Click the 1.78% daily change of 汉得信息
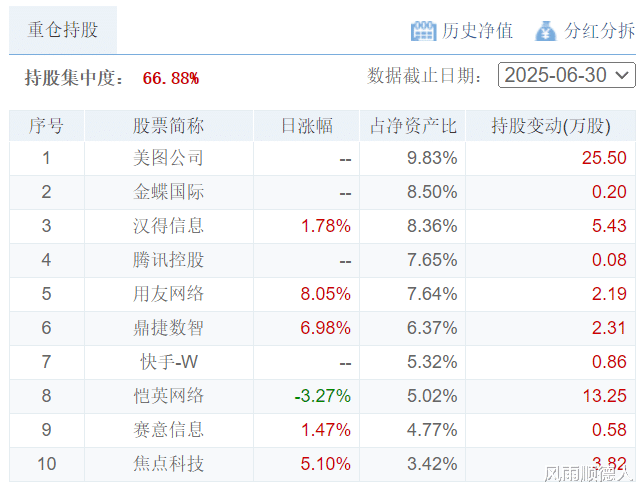This screenshot has width=643, height=495. coord(326,226)
